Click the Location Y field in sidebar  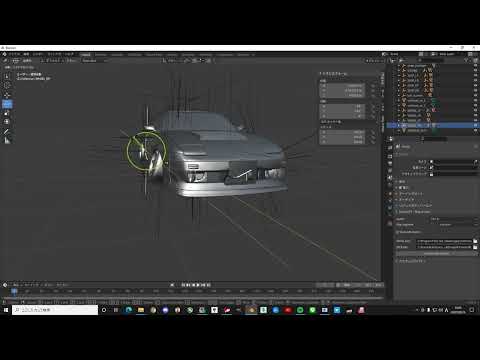pos(343,90)
